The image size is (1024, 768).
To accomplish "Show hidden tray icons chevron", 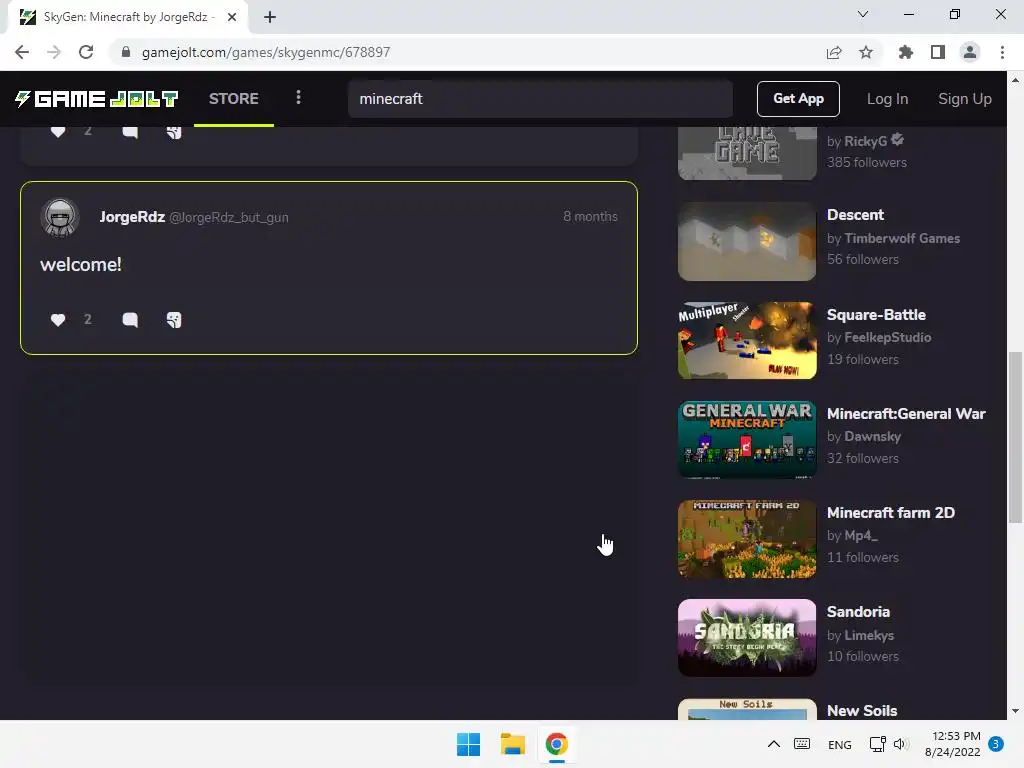I will [x=773, y=744].
